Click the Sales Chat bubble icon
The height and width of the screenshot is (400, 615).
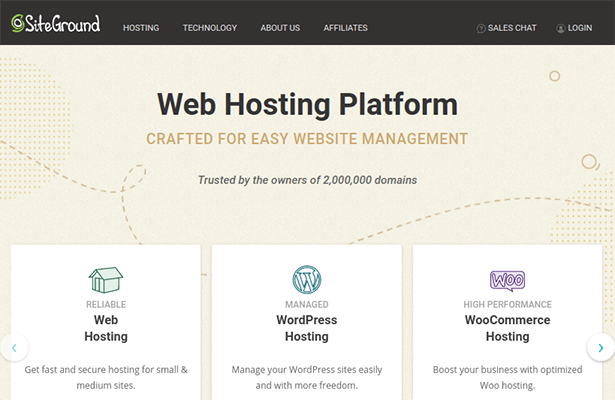point(481,28)
